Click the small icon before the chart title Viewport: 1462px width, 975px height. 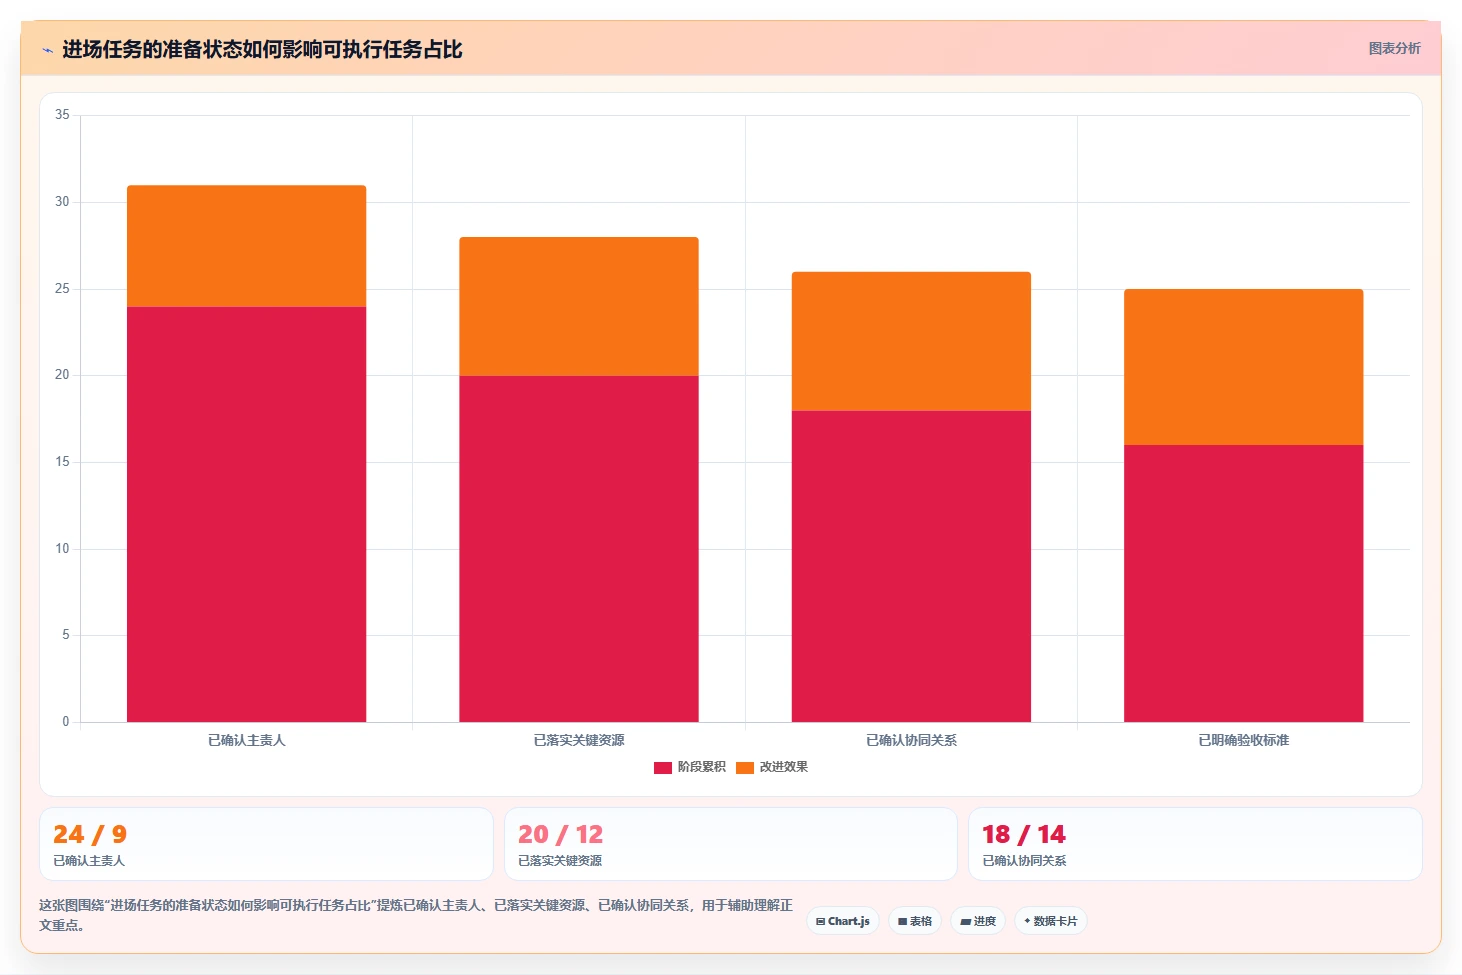point(47,50)
